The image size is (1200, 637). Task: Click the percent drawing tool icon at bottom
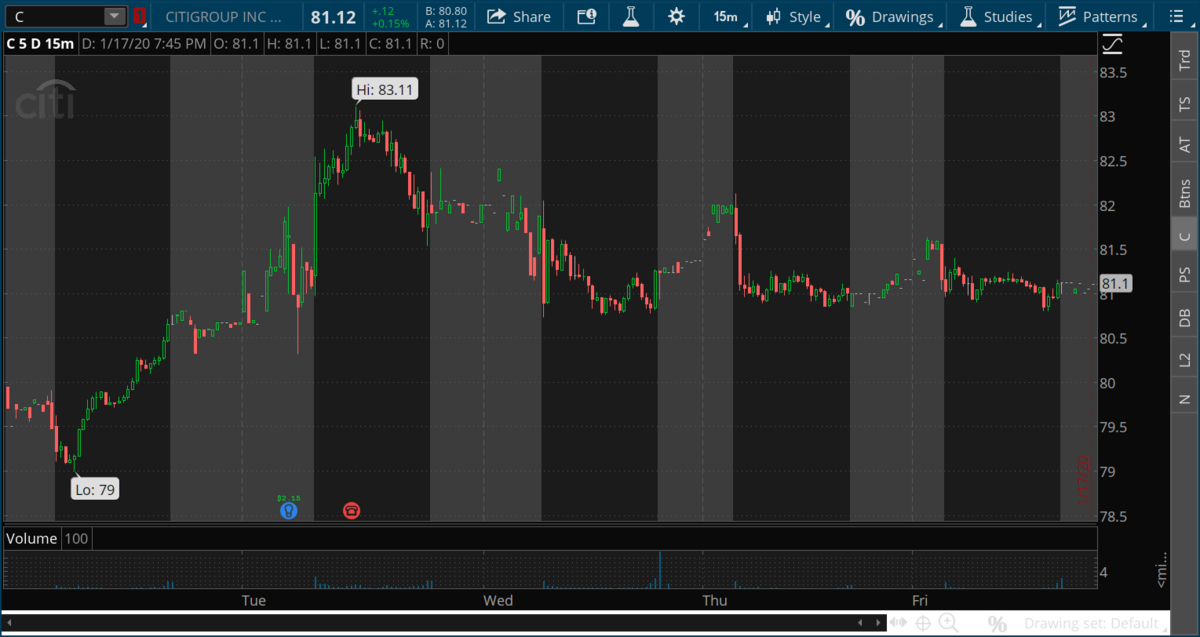(x=997, y=624)
